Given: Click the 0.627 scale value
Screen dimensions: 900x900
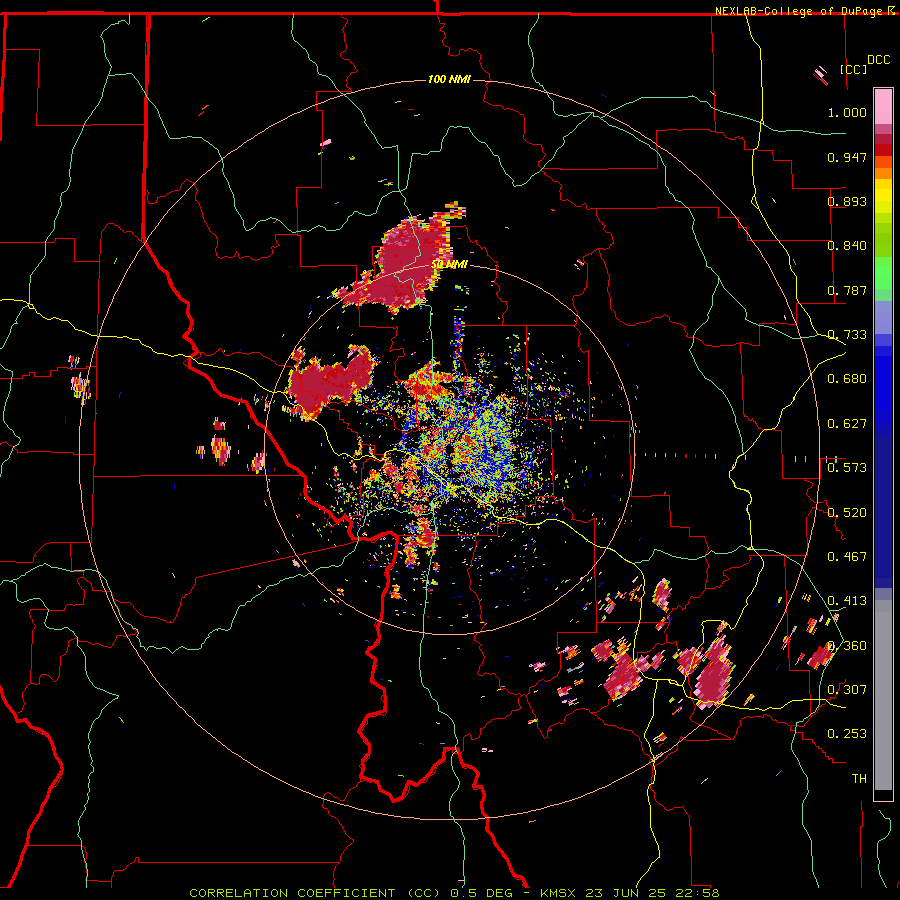Looking at the screenshot, I should [x=847, y=424].
